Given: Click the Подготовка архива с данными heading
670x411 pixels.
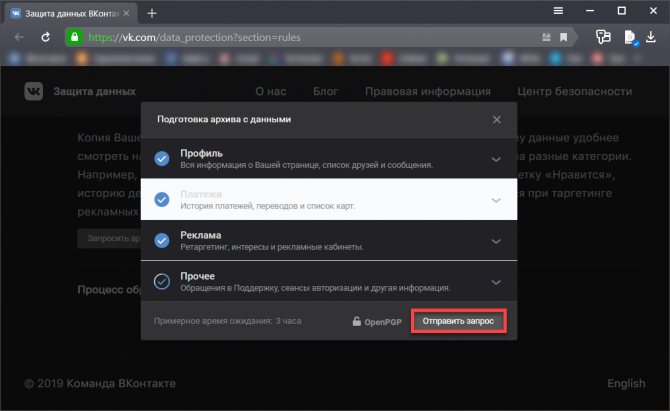Looking at the screenshot, I should (224, 120).
